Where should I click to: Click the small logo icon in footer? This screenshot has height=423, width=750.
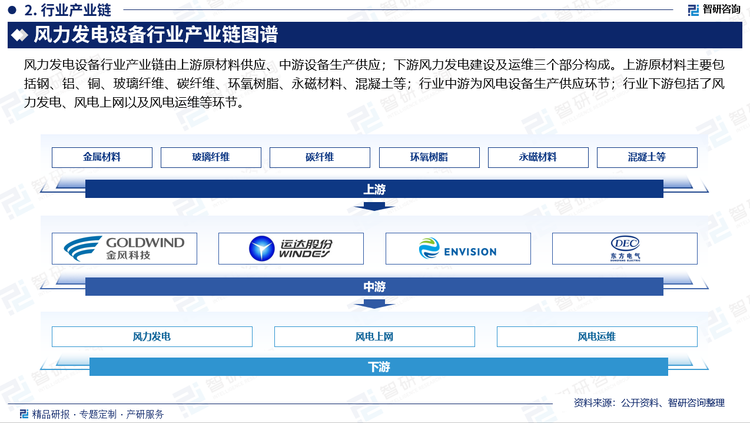[24, 414]
